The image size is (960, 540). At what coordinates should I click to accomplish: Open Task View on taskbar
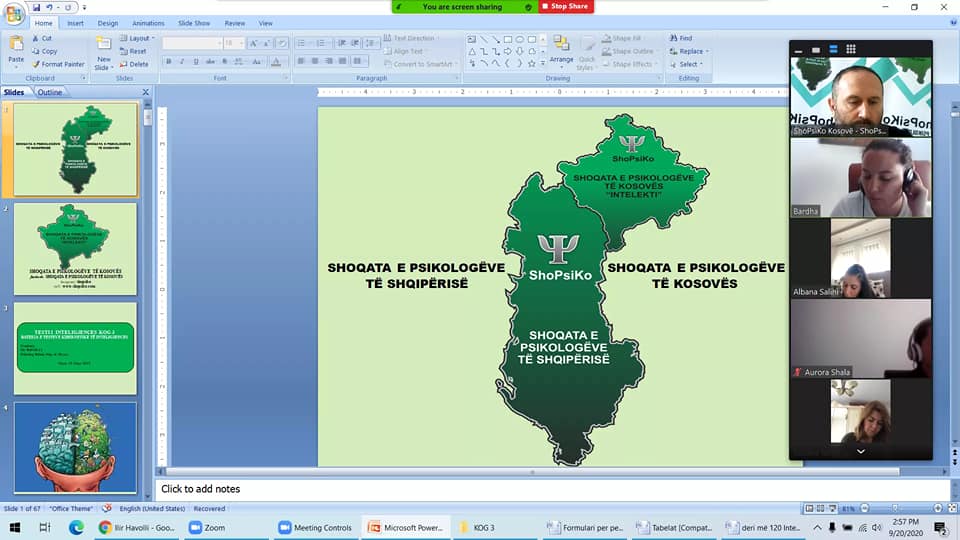coord(45,527)
